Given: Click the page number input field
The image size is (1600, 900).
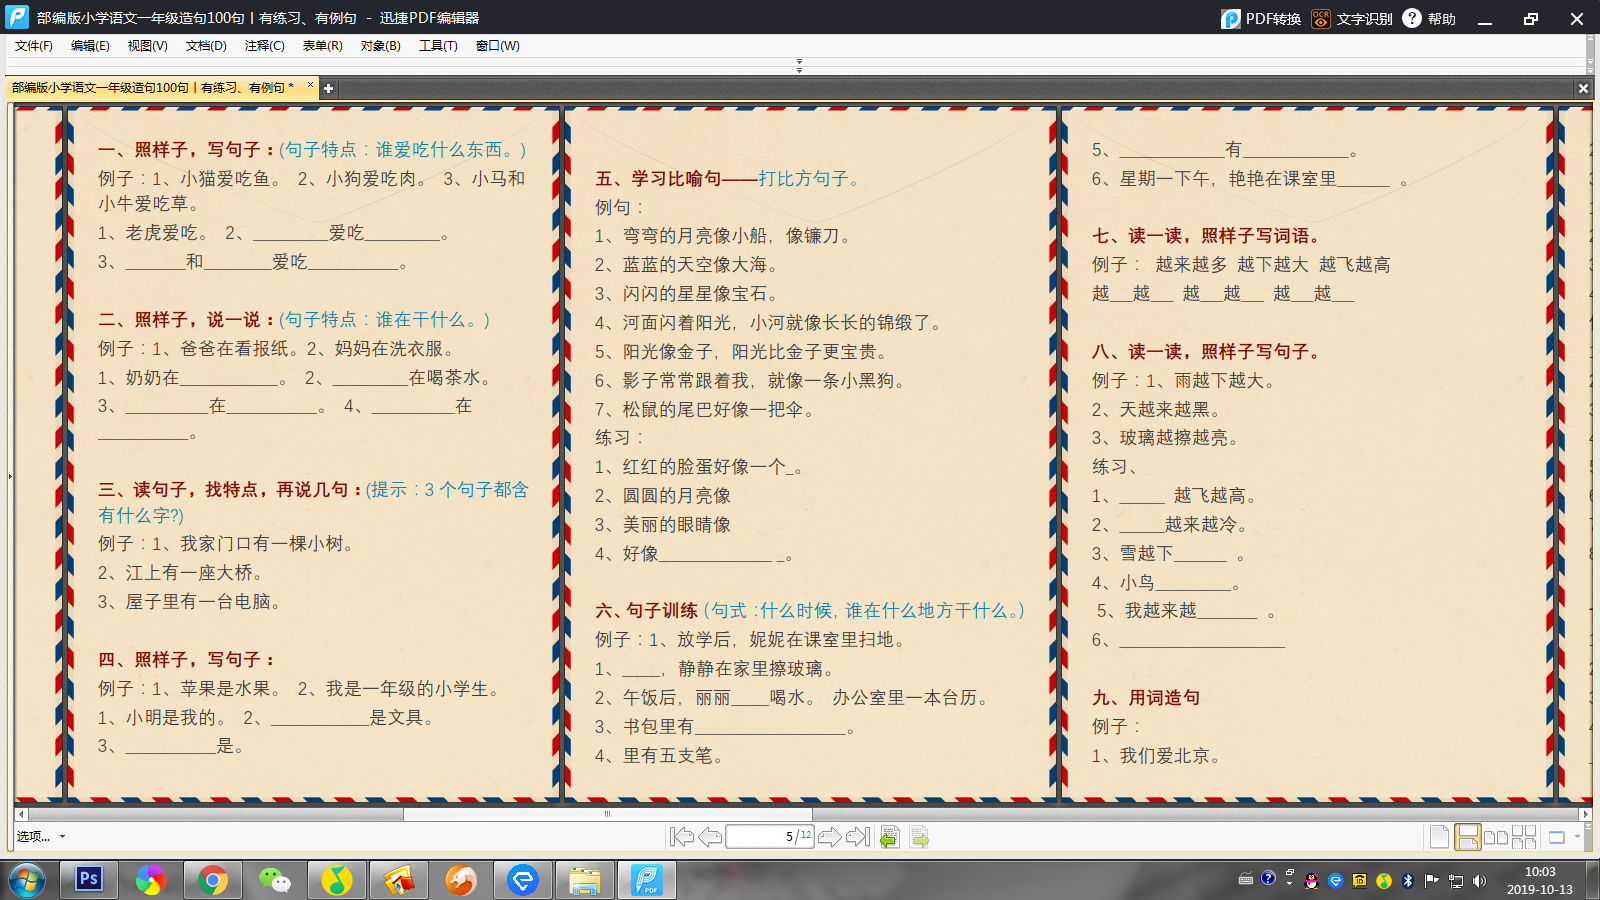Looking at the screenshot, I should 760,837.
